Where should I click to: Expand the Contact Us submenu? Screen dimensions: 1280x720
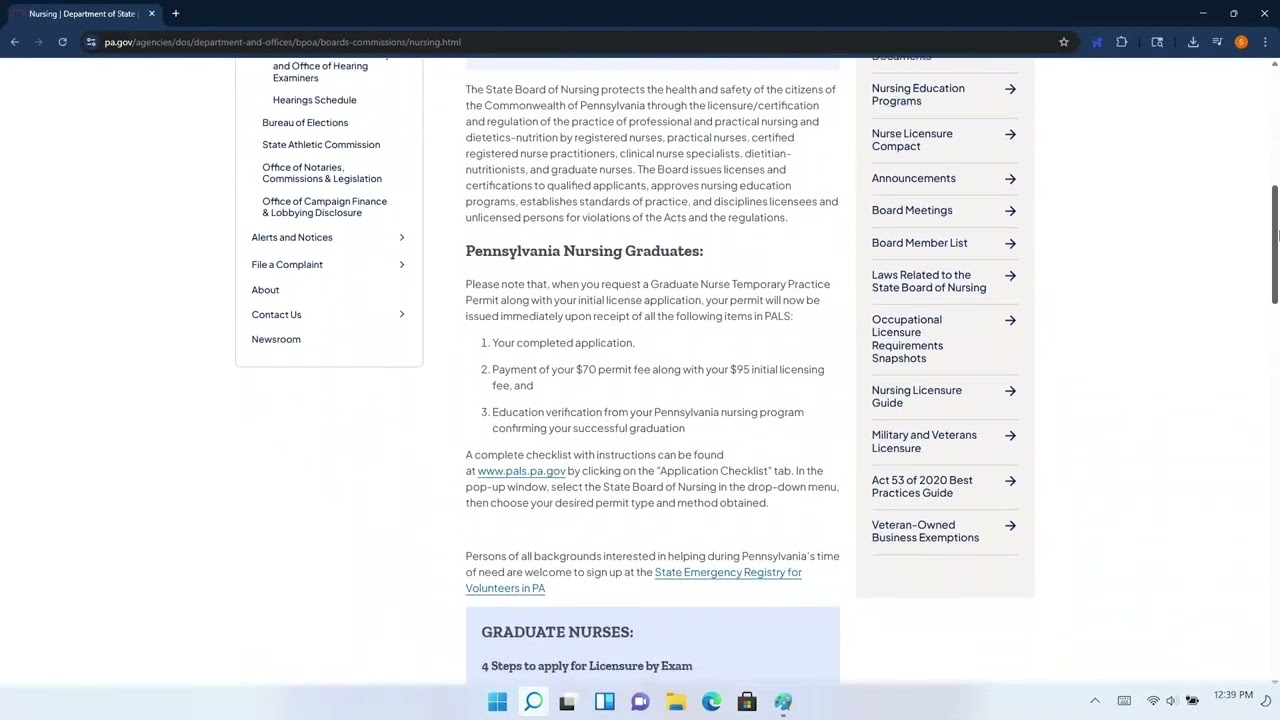pyautogui.click(x=402, y=314)
